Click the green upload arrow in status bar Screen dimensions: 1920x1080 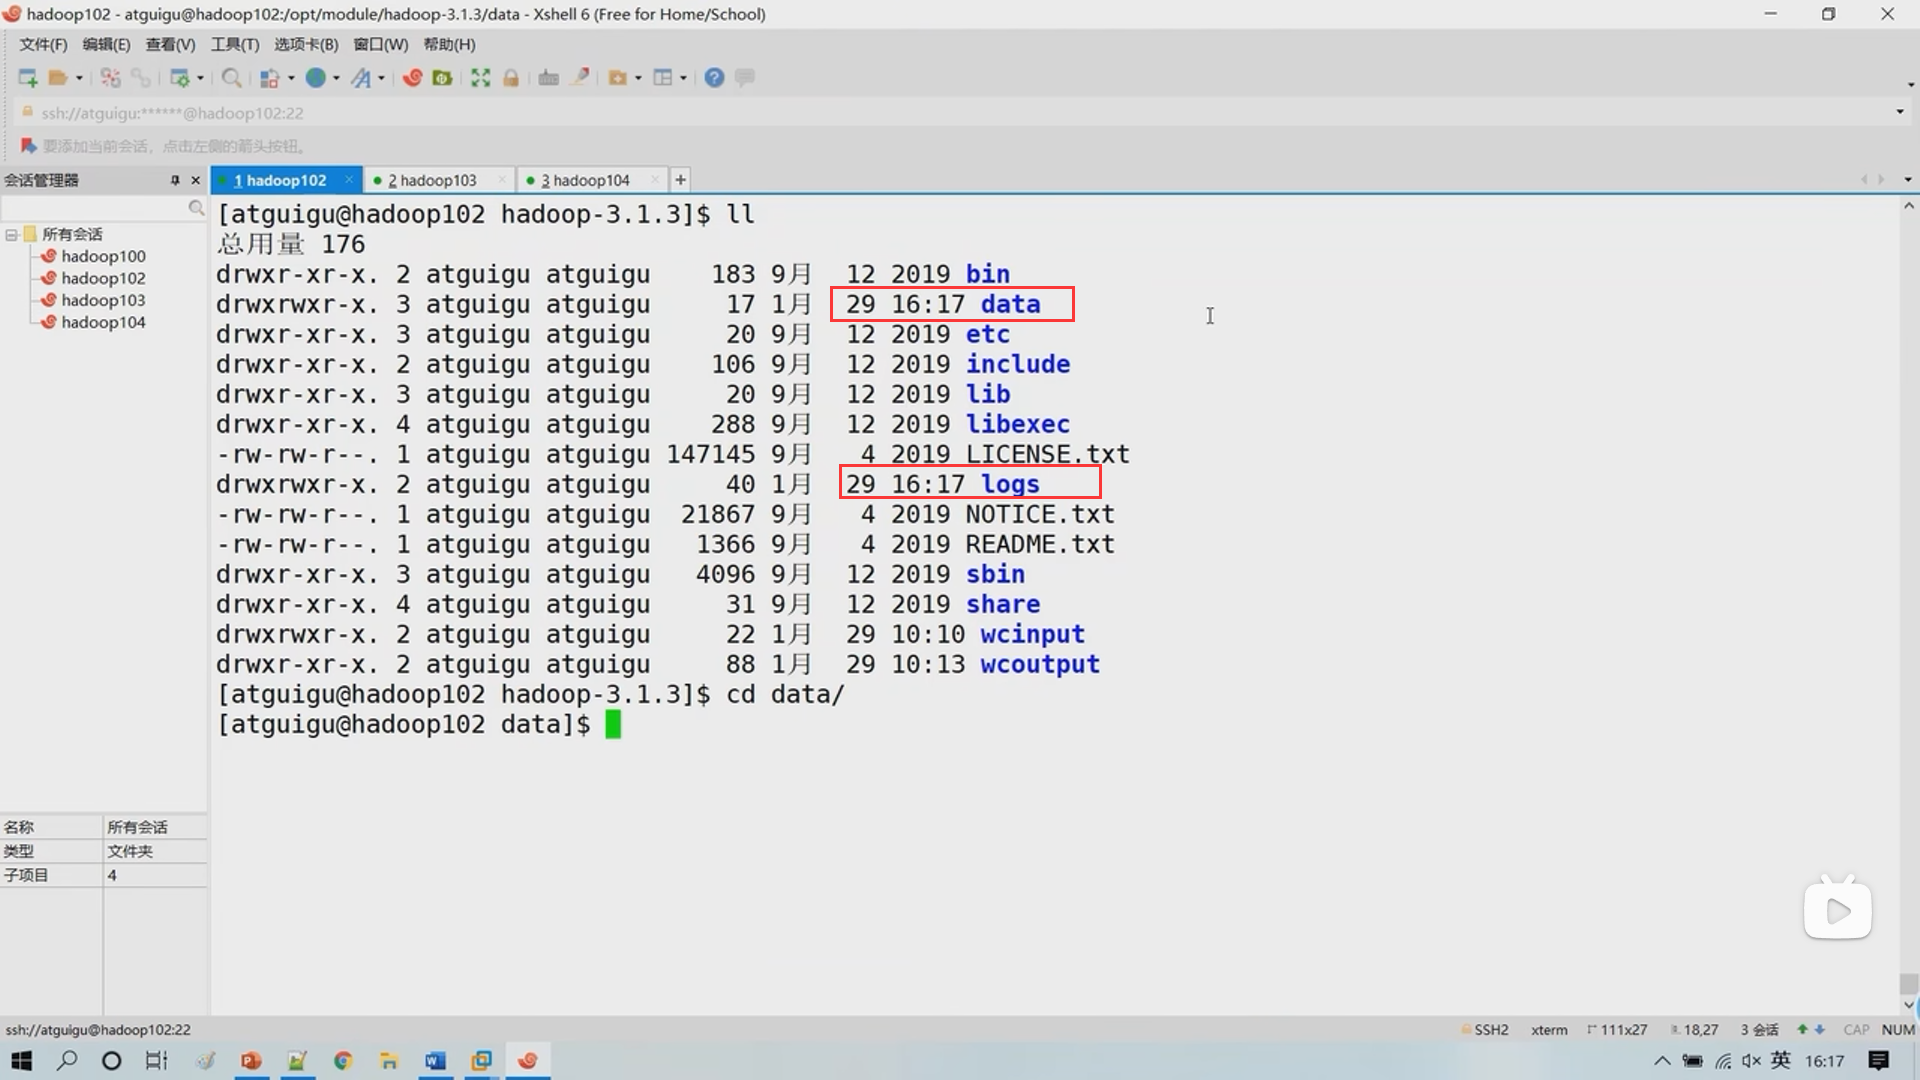tap(1802, 1029)
